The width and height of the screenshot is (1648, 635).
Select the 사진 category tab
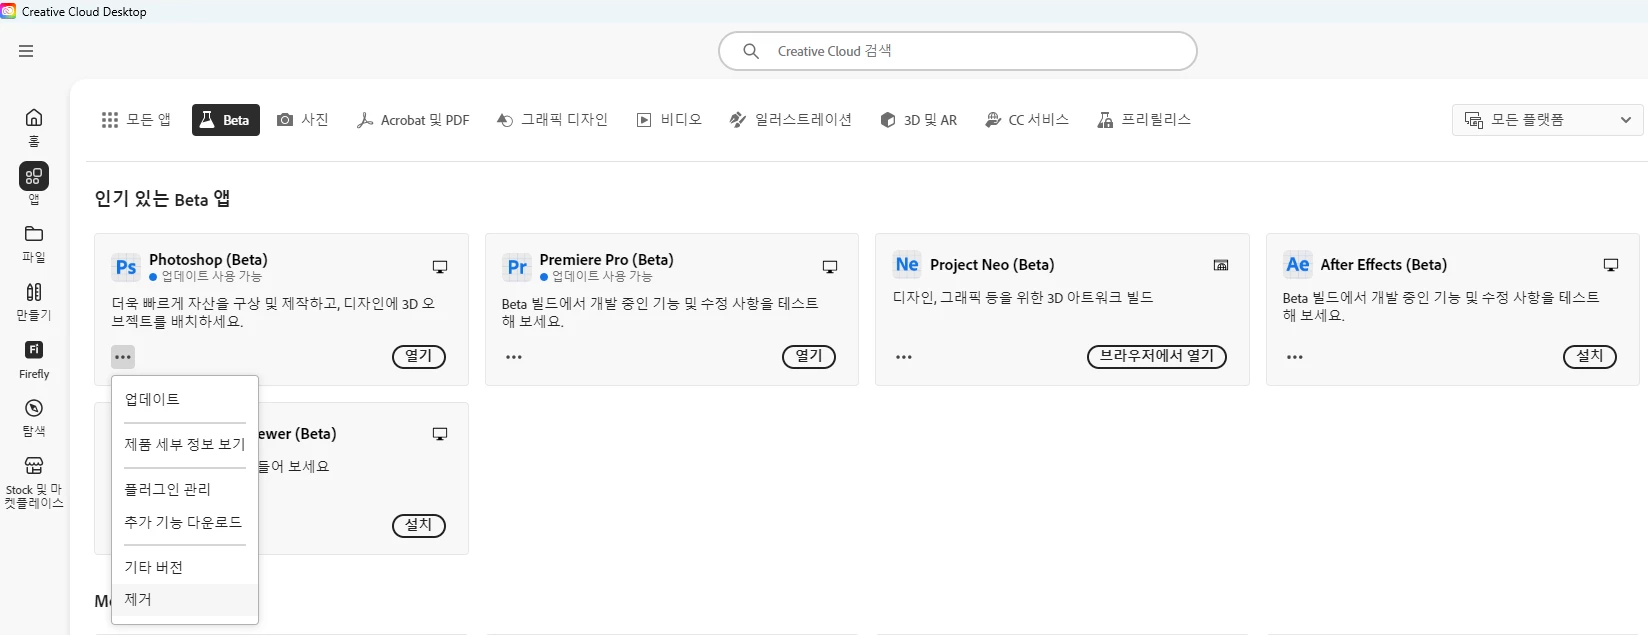tap(303, 120)
